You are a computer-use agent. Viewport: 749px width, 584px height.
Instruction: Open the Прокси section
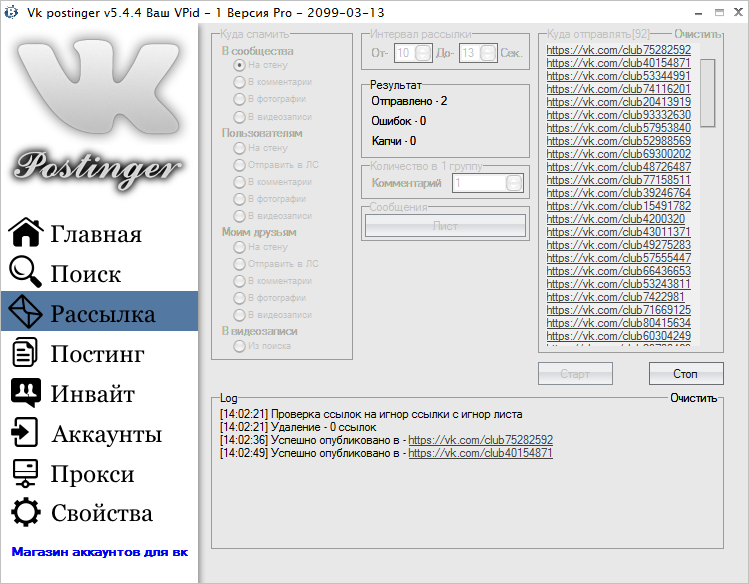coord(99,473)
